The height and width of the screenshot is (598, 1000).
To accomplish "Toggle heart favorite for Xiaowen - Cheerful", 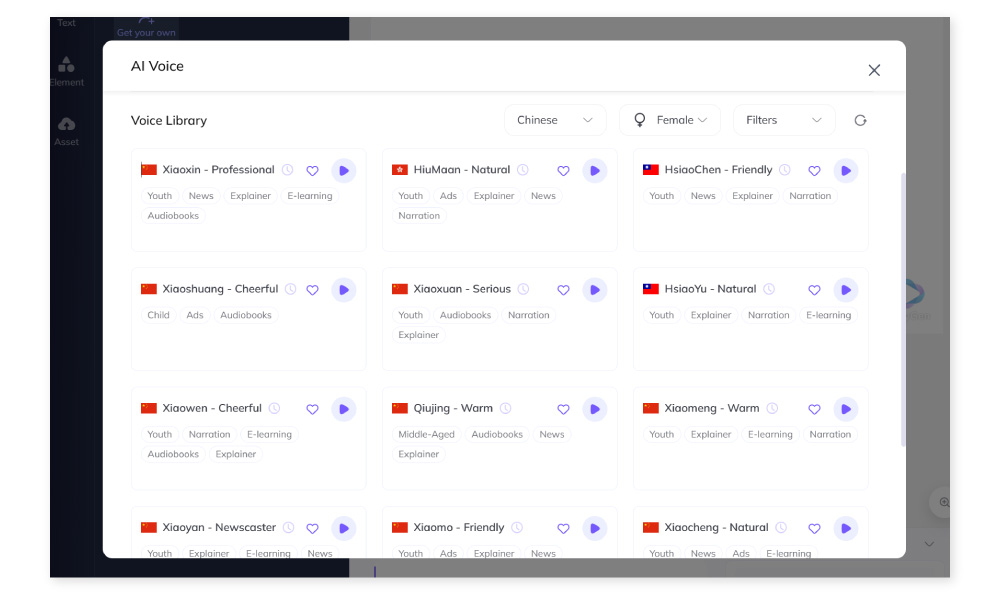I will pos(312,409).
